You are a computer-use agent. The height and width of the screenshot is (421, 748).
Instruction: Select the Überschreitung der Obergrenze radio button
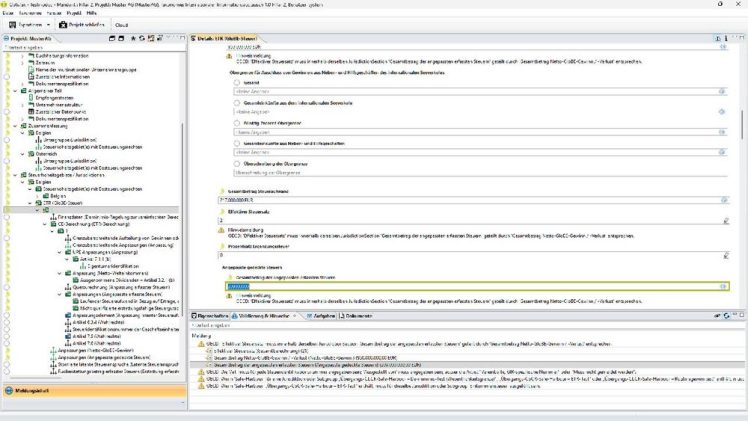pyautogui.click(x=237, y=164)
